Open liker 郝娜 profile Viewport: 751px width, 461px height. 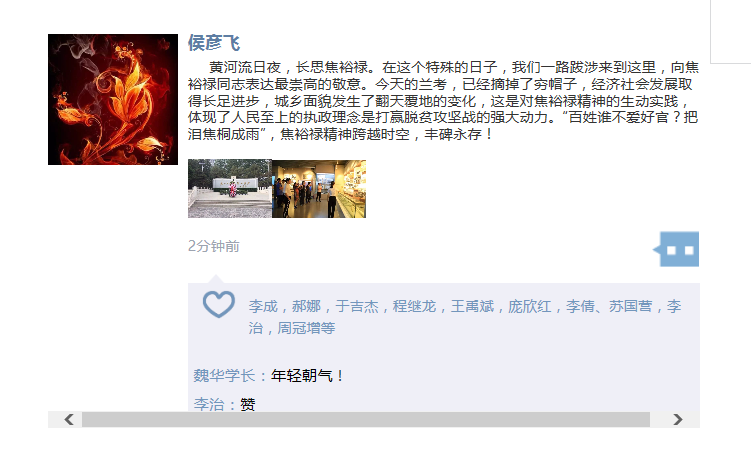pos(307,306)
